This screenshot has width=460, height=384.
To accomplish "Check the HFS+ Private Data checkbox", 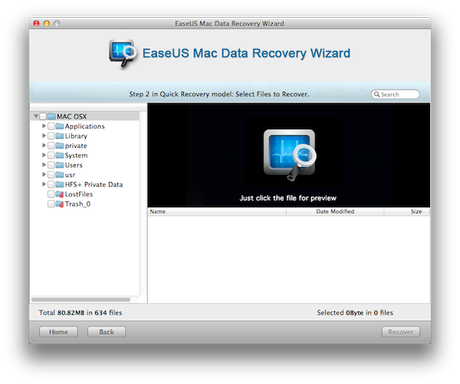I will (x=51, y=184).
